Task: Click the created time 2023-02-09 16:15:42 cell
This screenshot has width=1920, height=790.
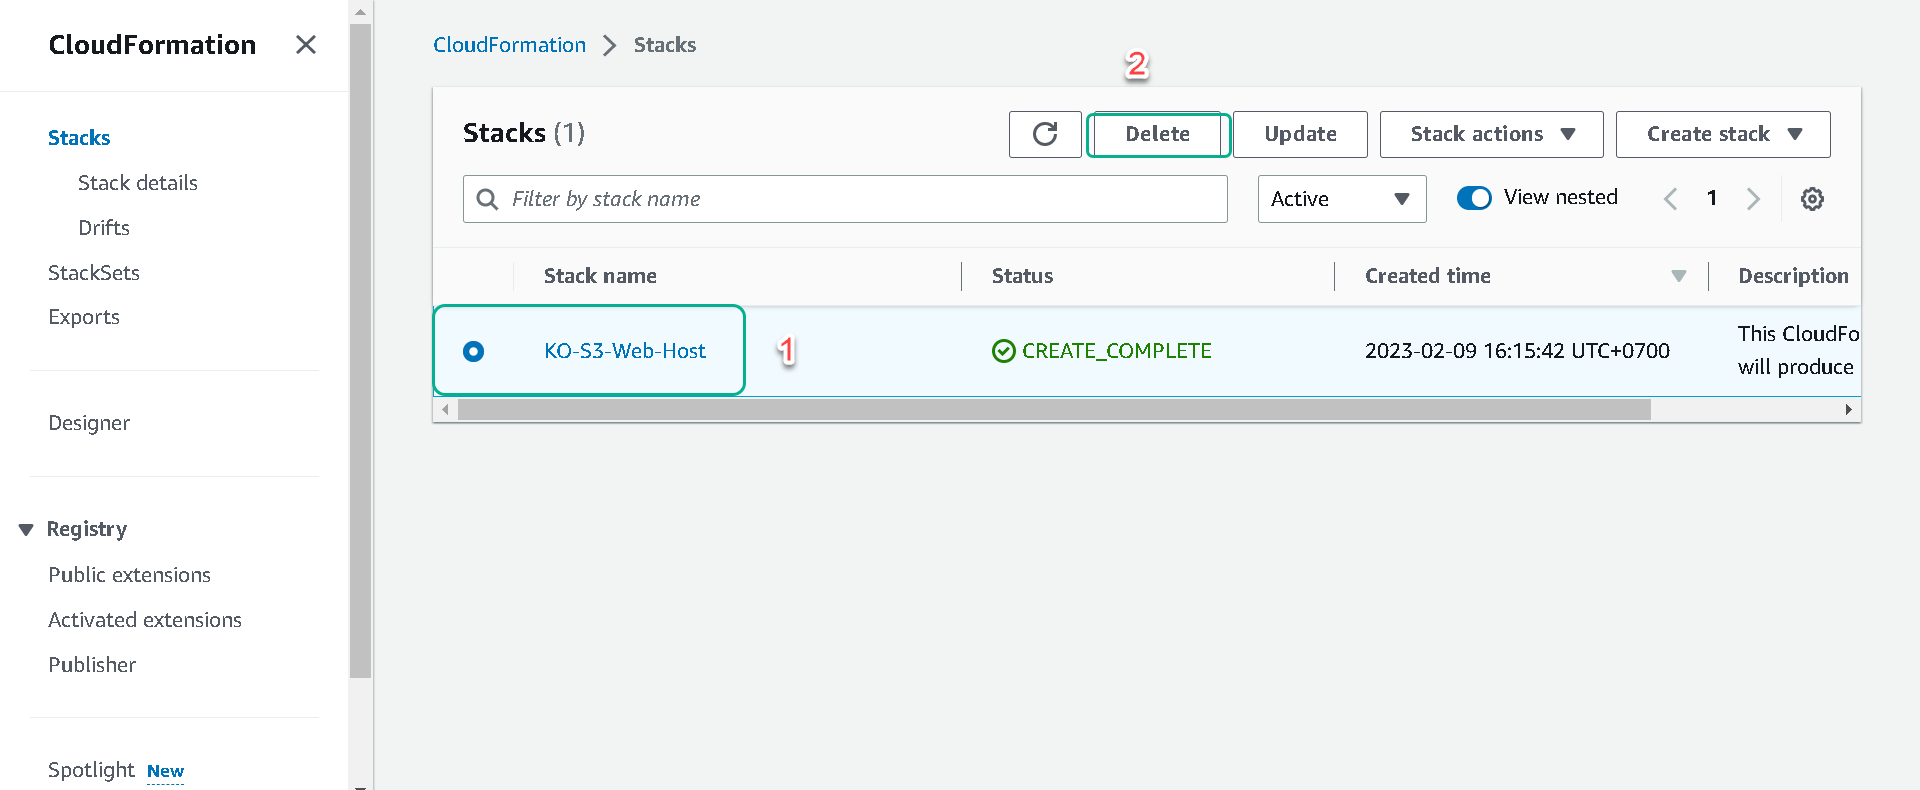Action: (x=1517, y=351)
